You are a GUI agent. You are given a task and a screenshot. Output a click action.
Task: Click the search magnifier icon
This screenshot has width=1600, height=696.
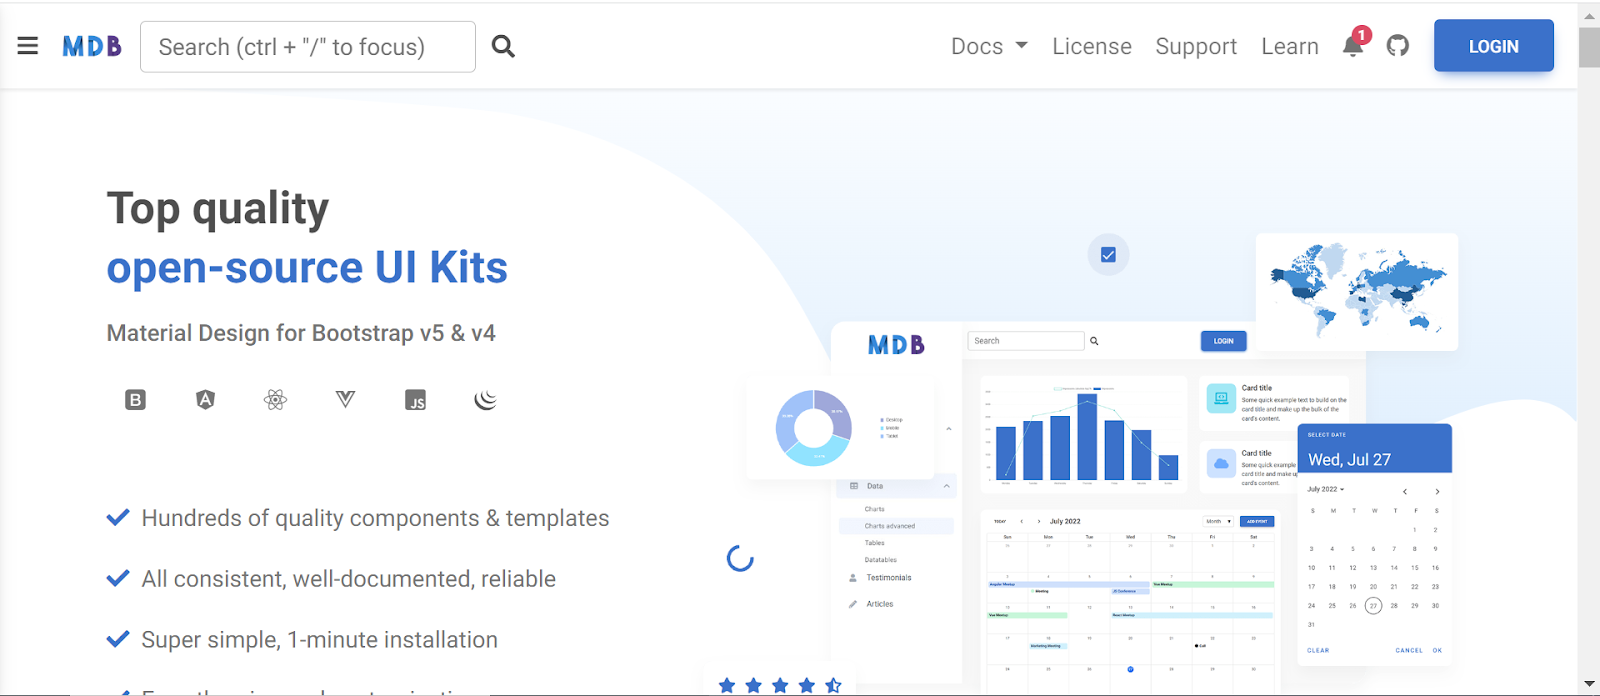(x=504, y=46)
